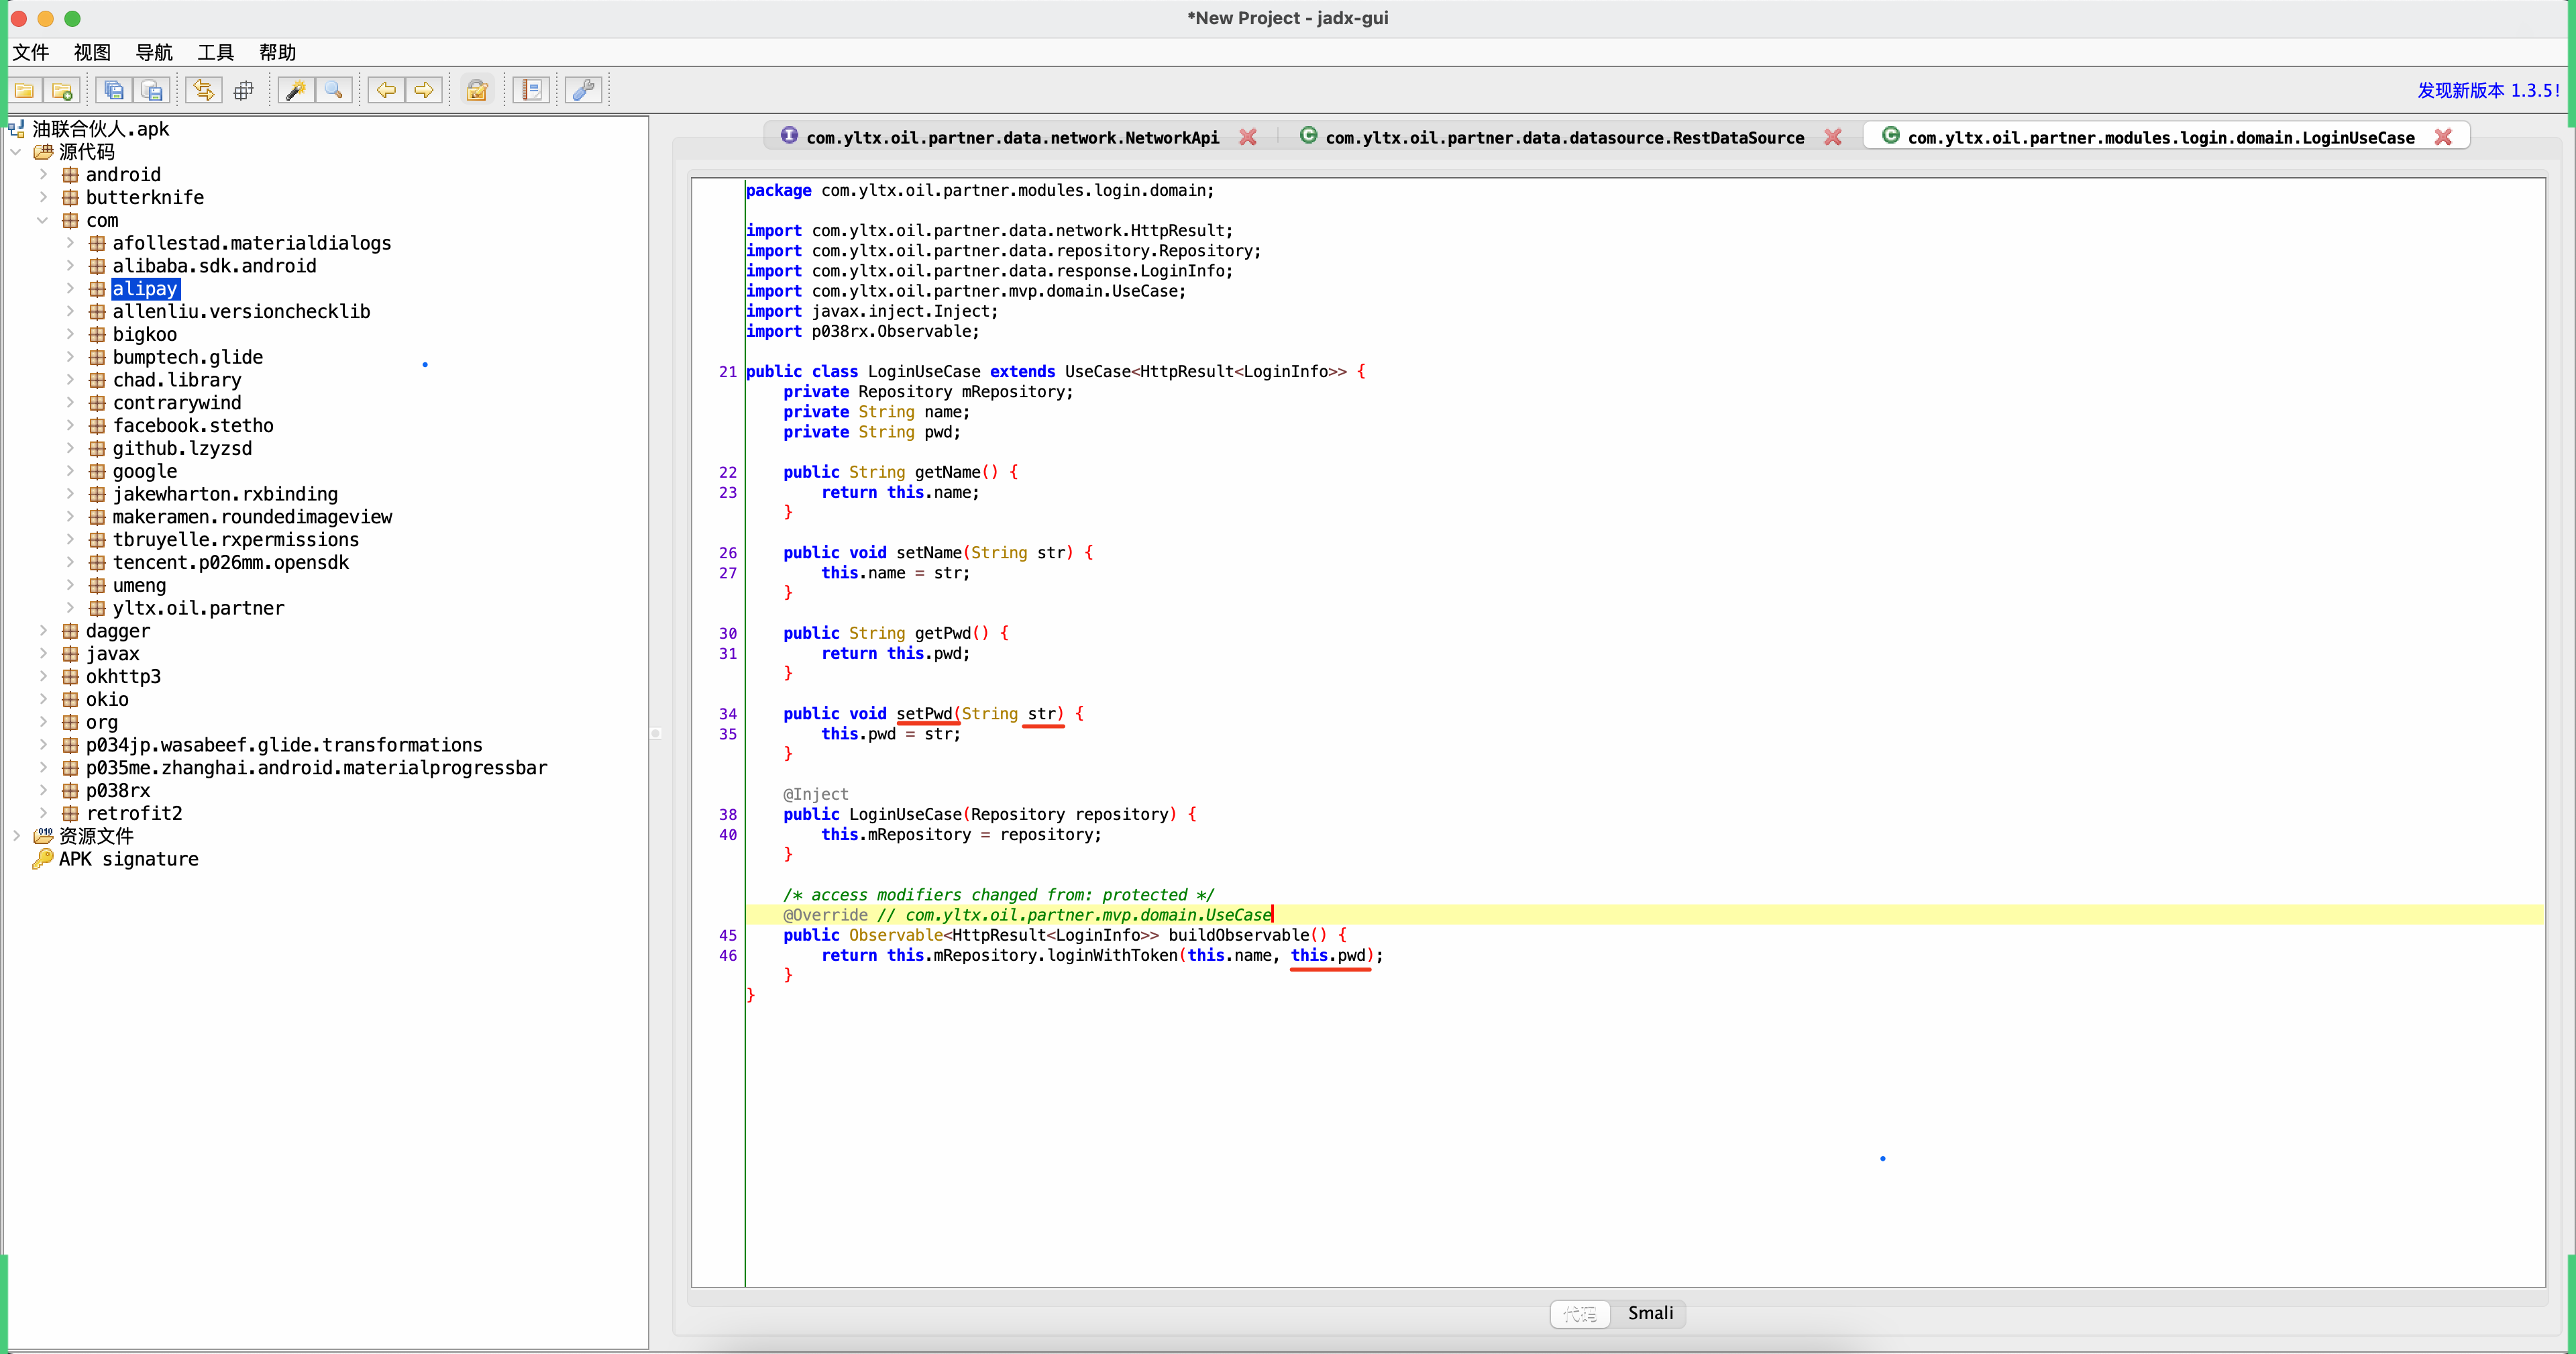The height and width of the screenshot is (1354, 2576).
Task: Close the NetworkApi tab
Action: [1249, 137]
